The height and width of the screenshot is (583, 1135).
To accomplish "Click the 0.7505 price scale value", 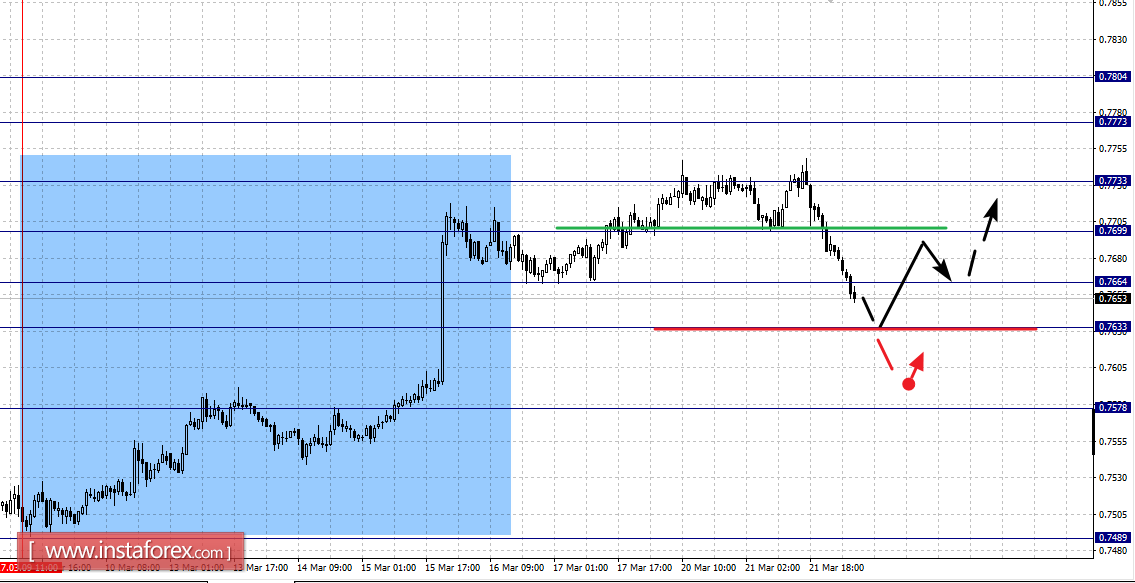I will (x=1115, y=515).
